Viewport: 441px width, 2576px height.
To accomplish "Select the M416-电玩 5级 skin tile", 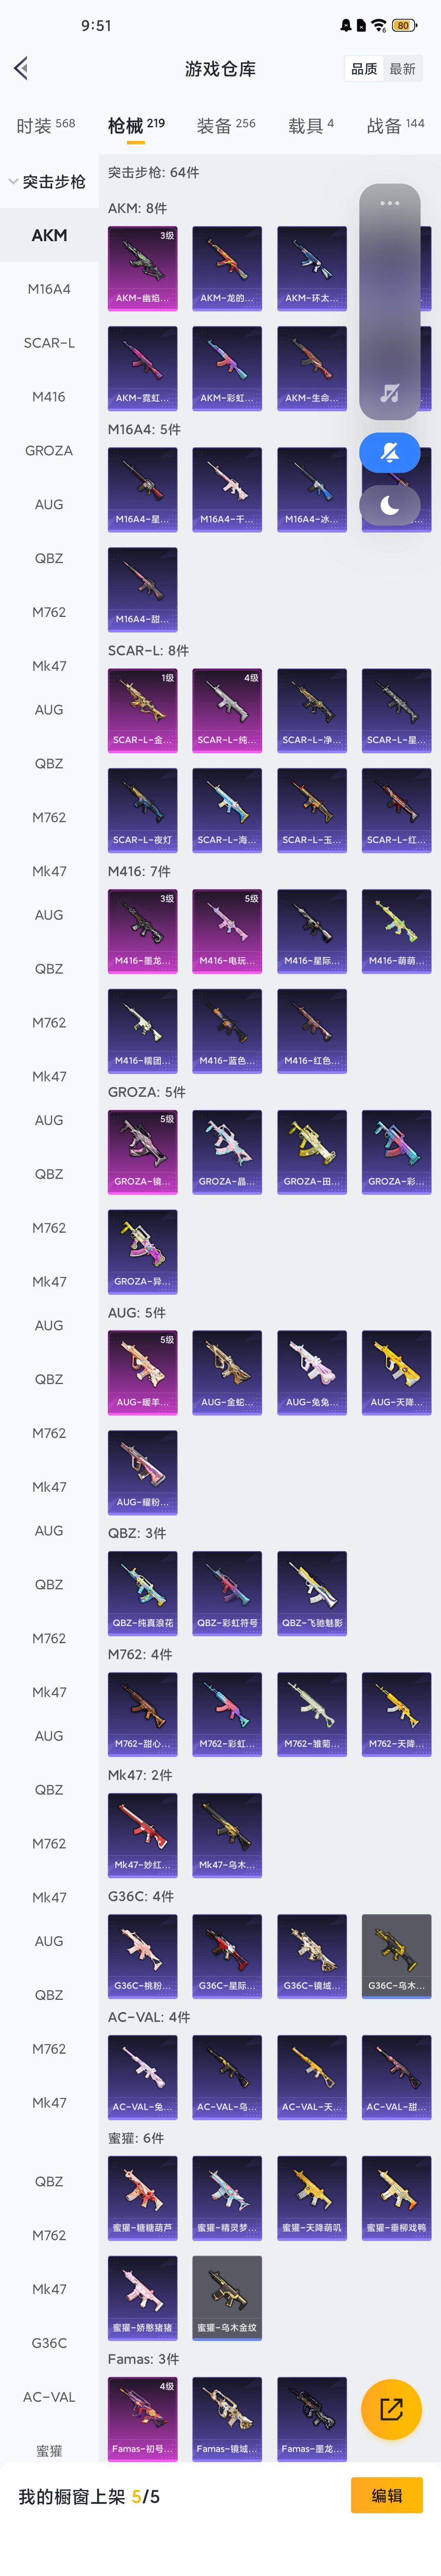I will (x=227, y=931).
